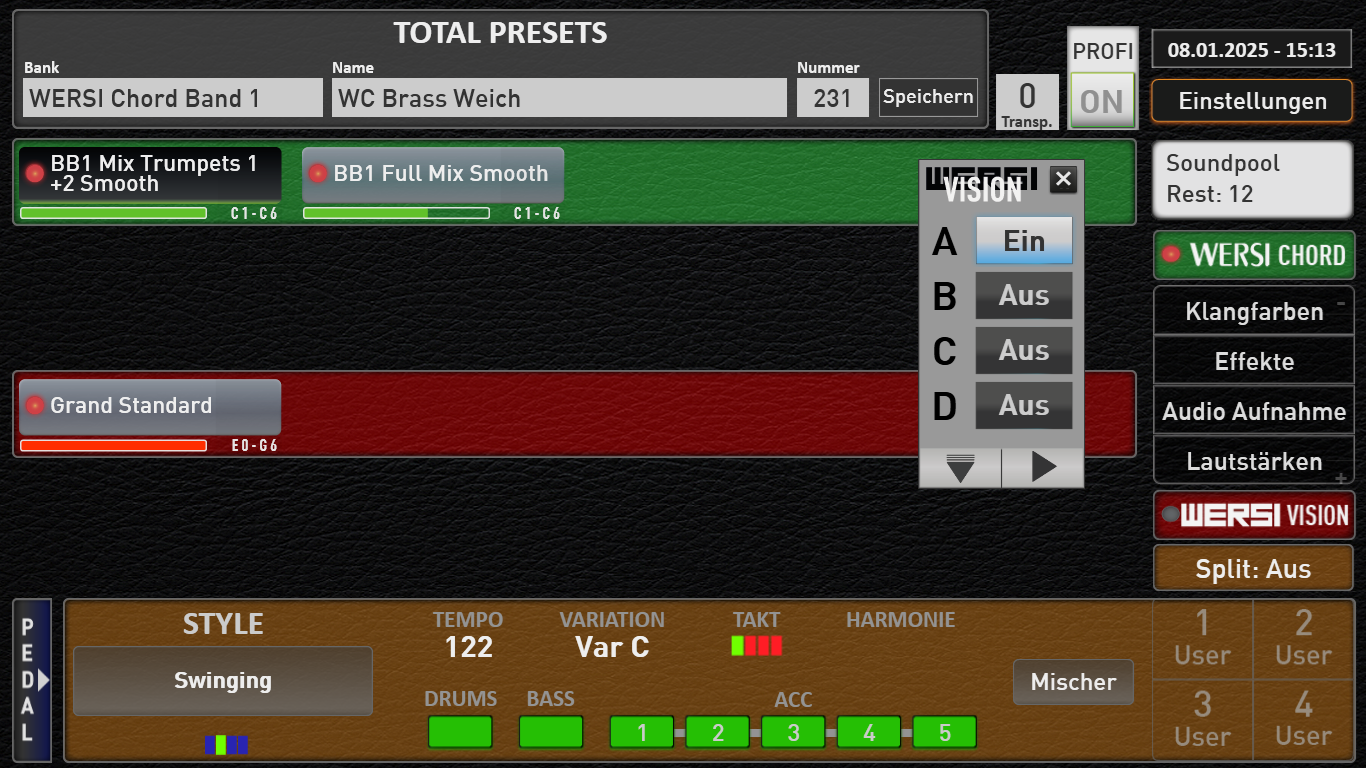The height and width of the screenshot is (768, 1366).
Task: Select BB1 Full Mix Smooth sound
Action: coord(433,174)
